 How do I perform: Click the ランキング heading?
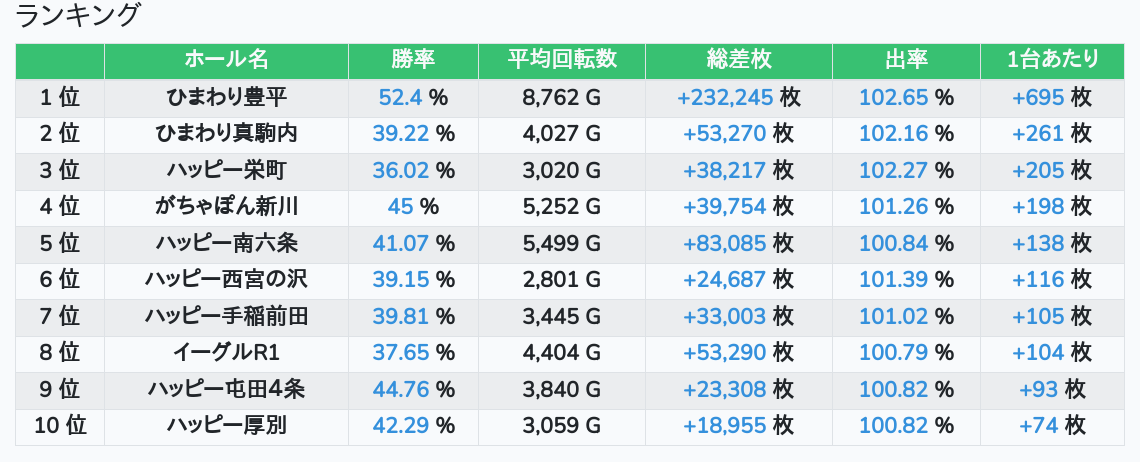click(79, 15)
